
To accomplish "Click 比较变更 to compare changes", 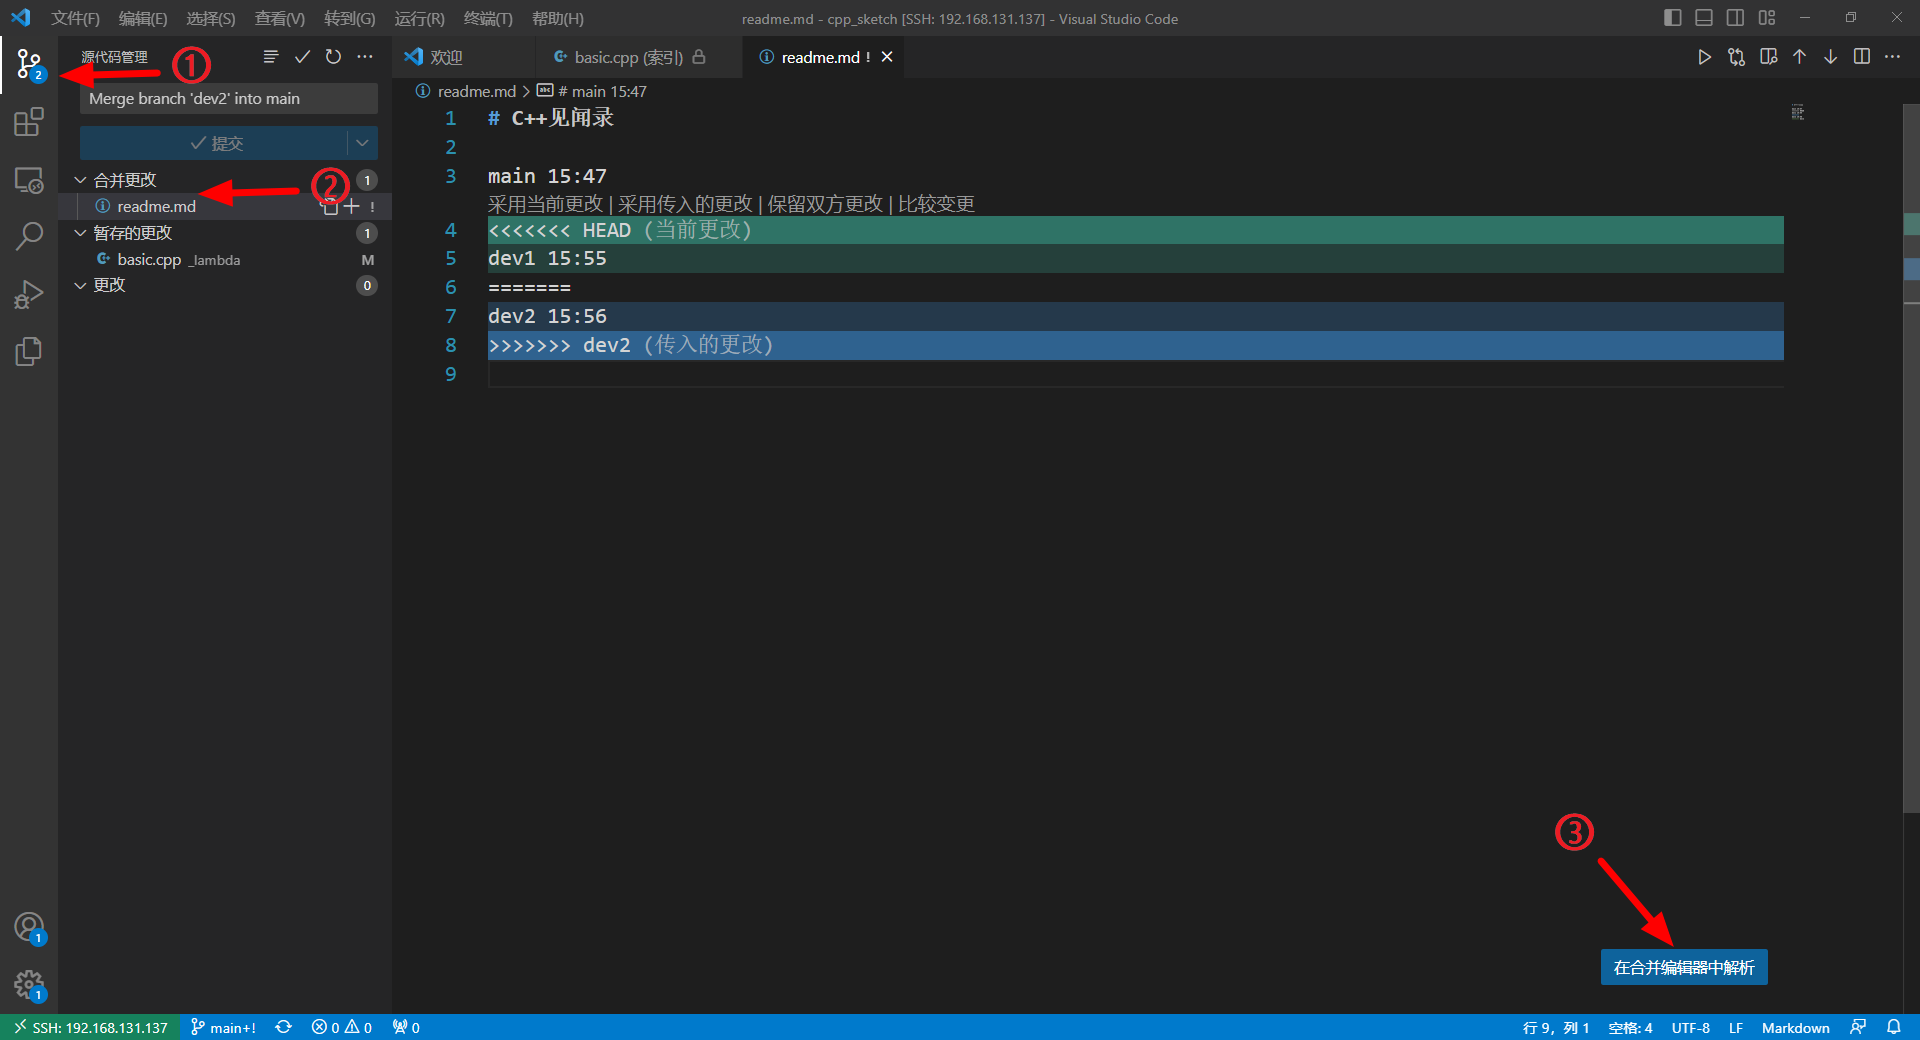I will tap(936, 204).
